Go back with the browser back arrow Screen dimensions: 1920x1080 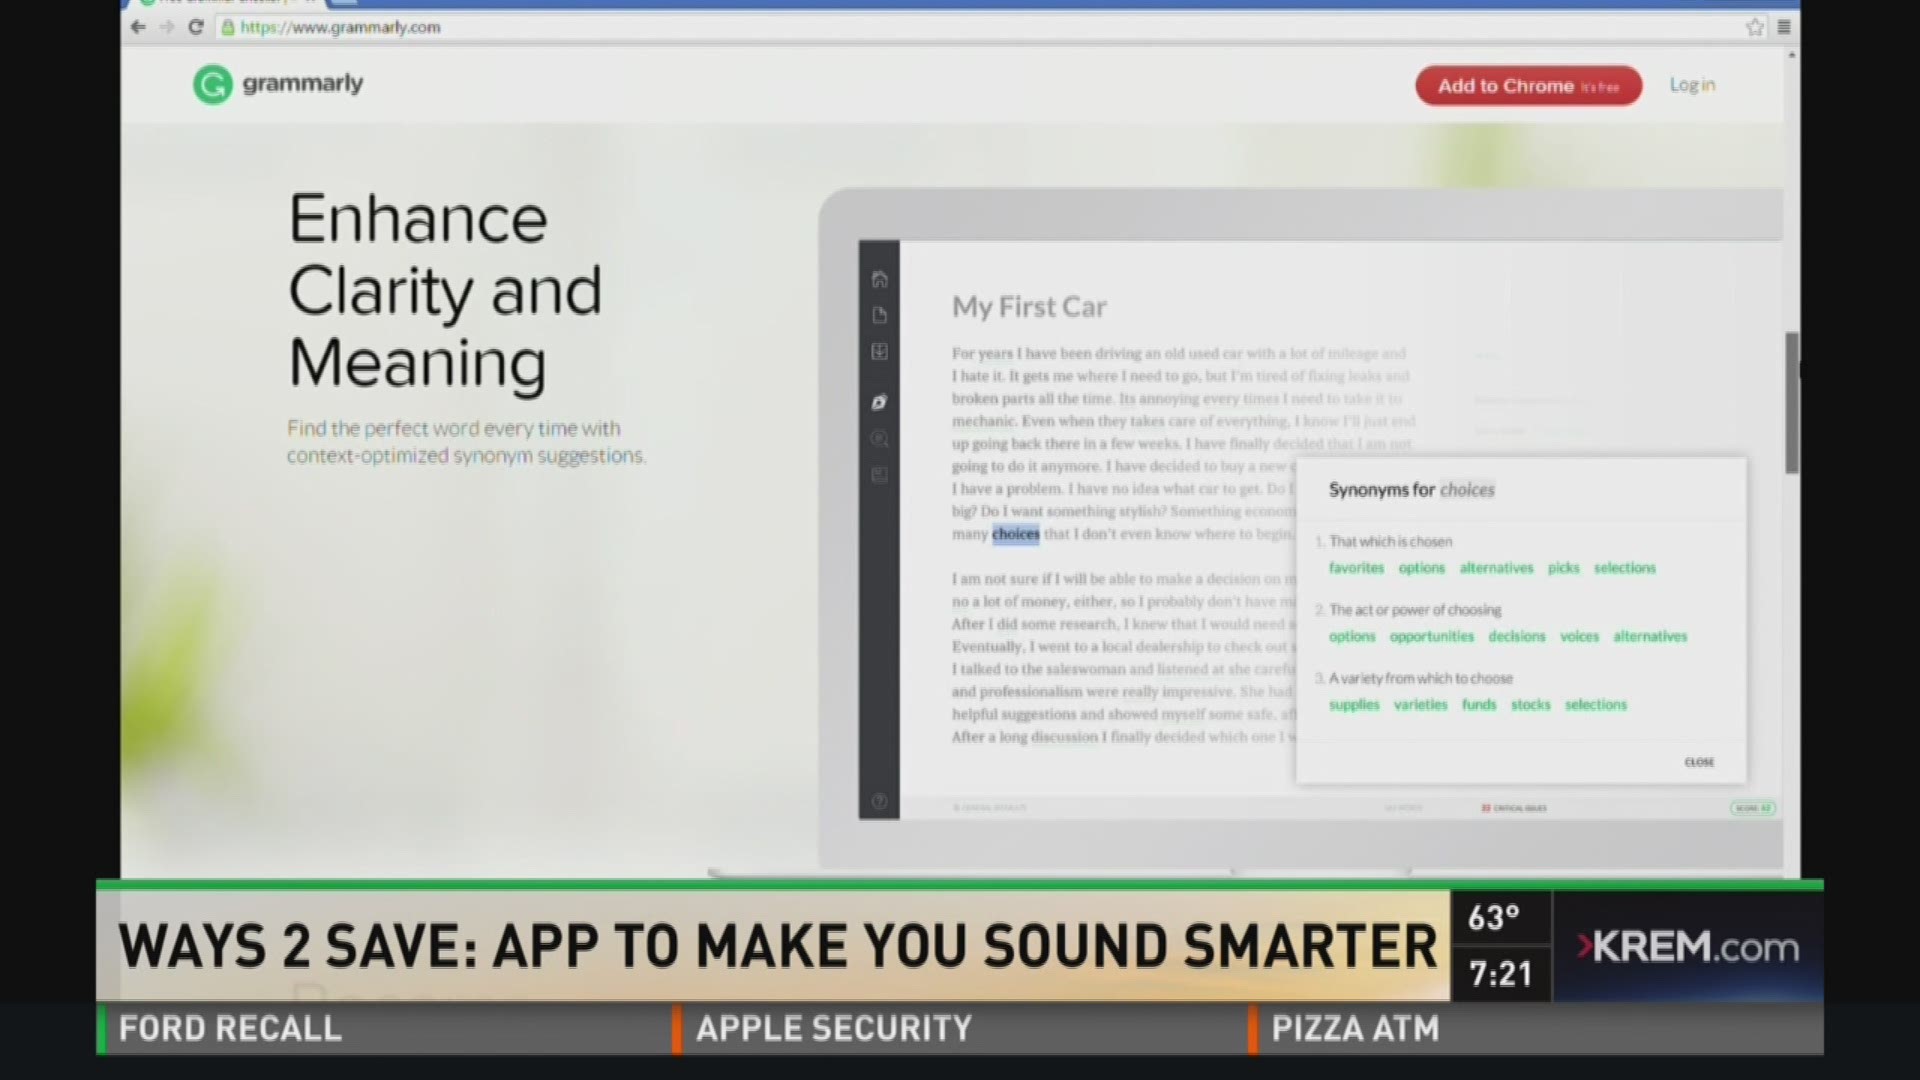point(138,27)
